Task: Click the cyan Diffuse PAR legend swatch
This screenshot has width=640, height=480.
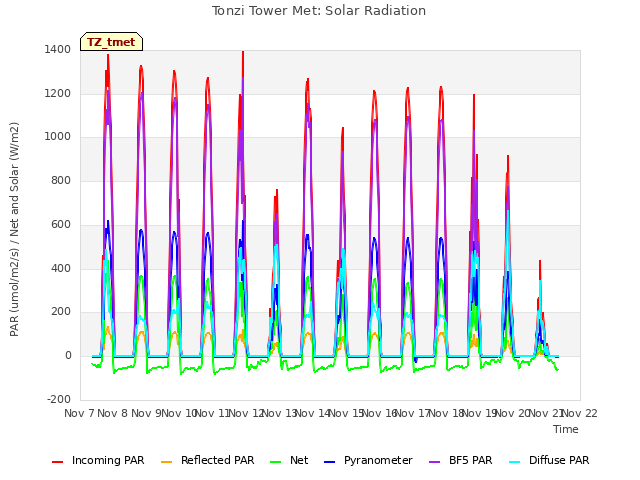Action: pyautogui.click(x=515, y=462)
